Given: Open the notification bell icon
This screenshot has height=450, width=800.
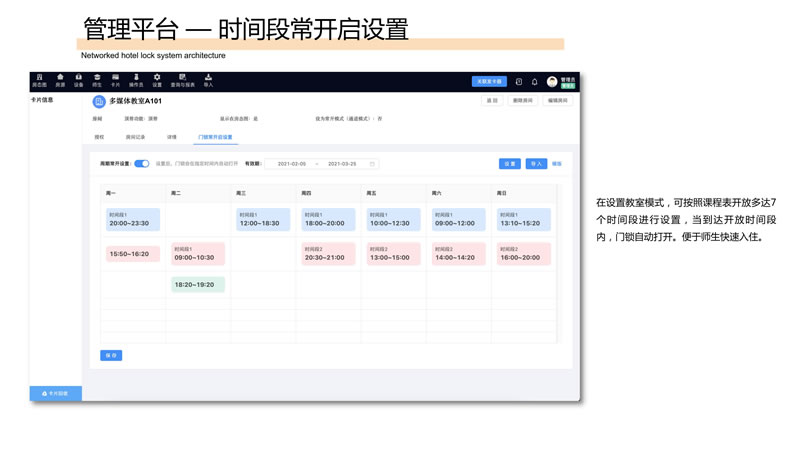Looking at the screenshot, I should 535,82.
